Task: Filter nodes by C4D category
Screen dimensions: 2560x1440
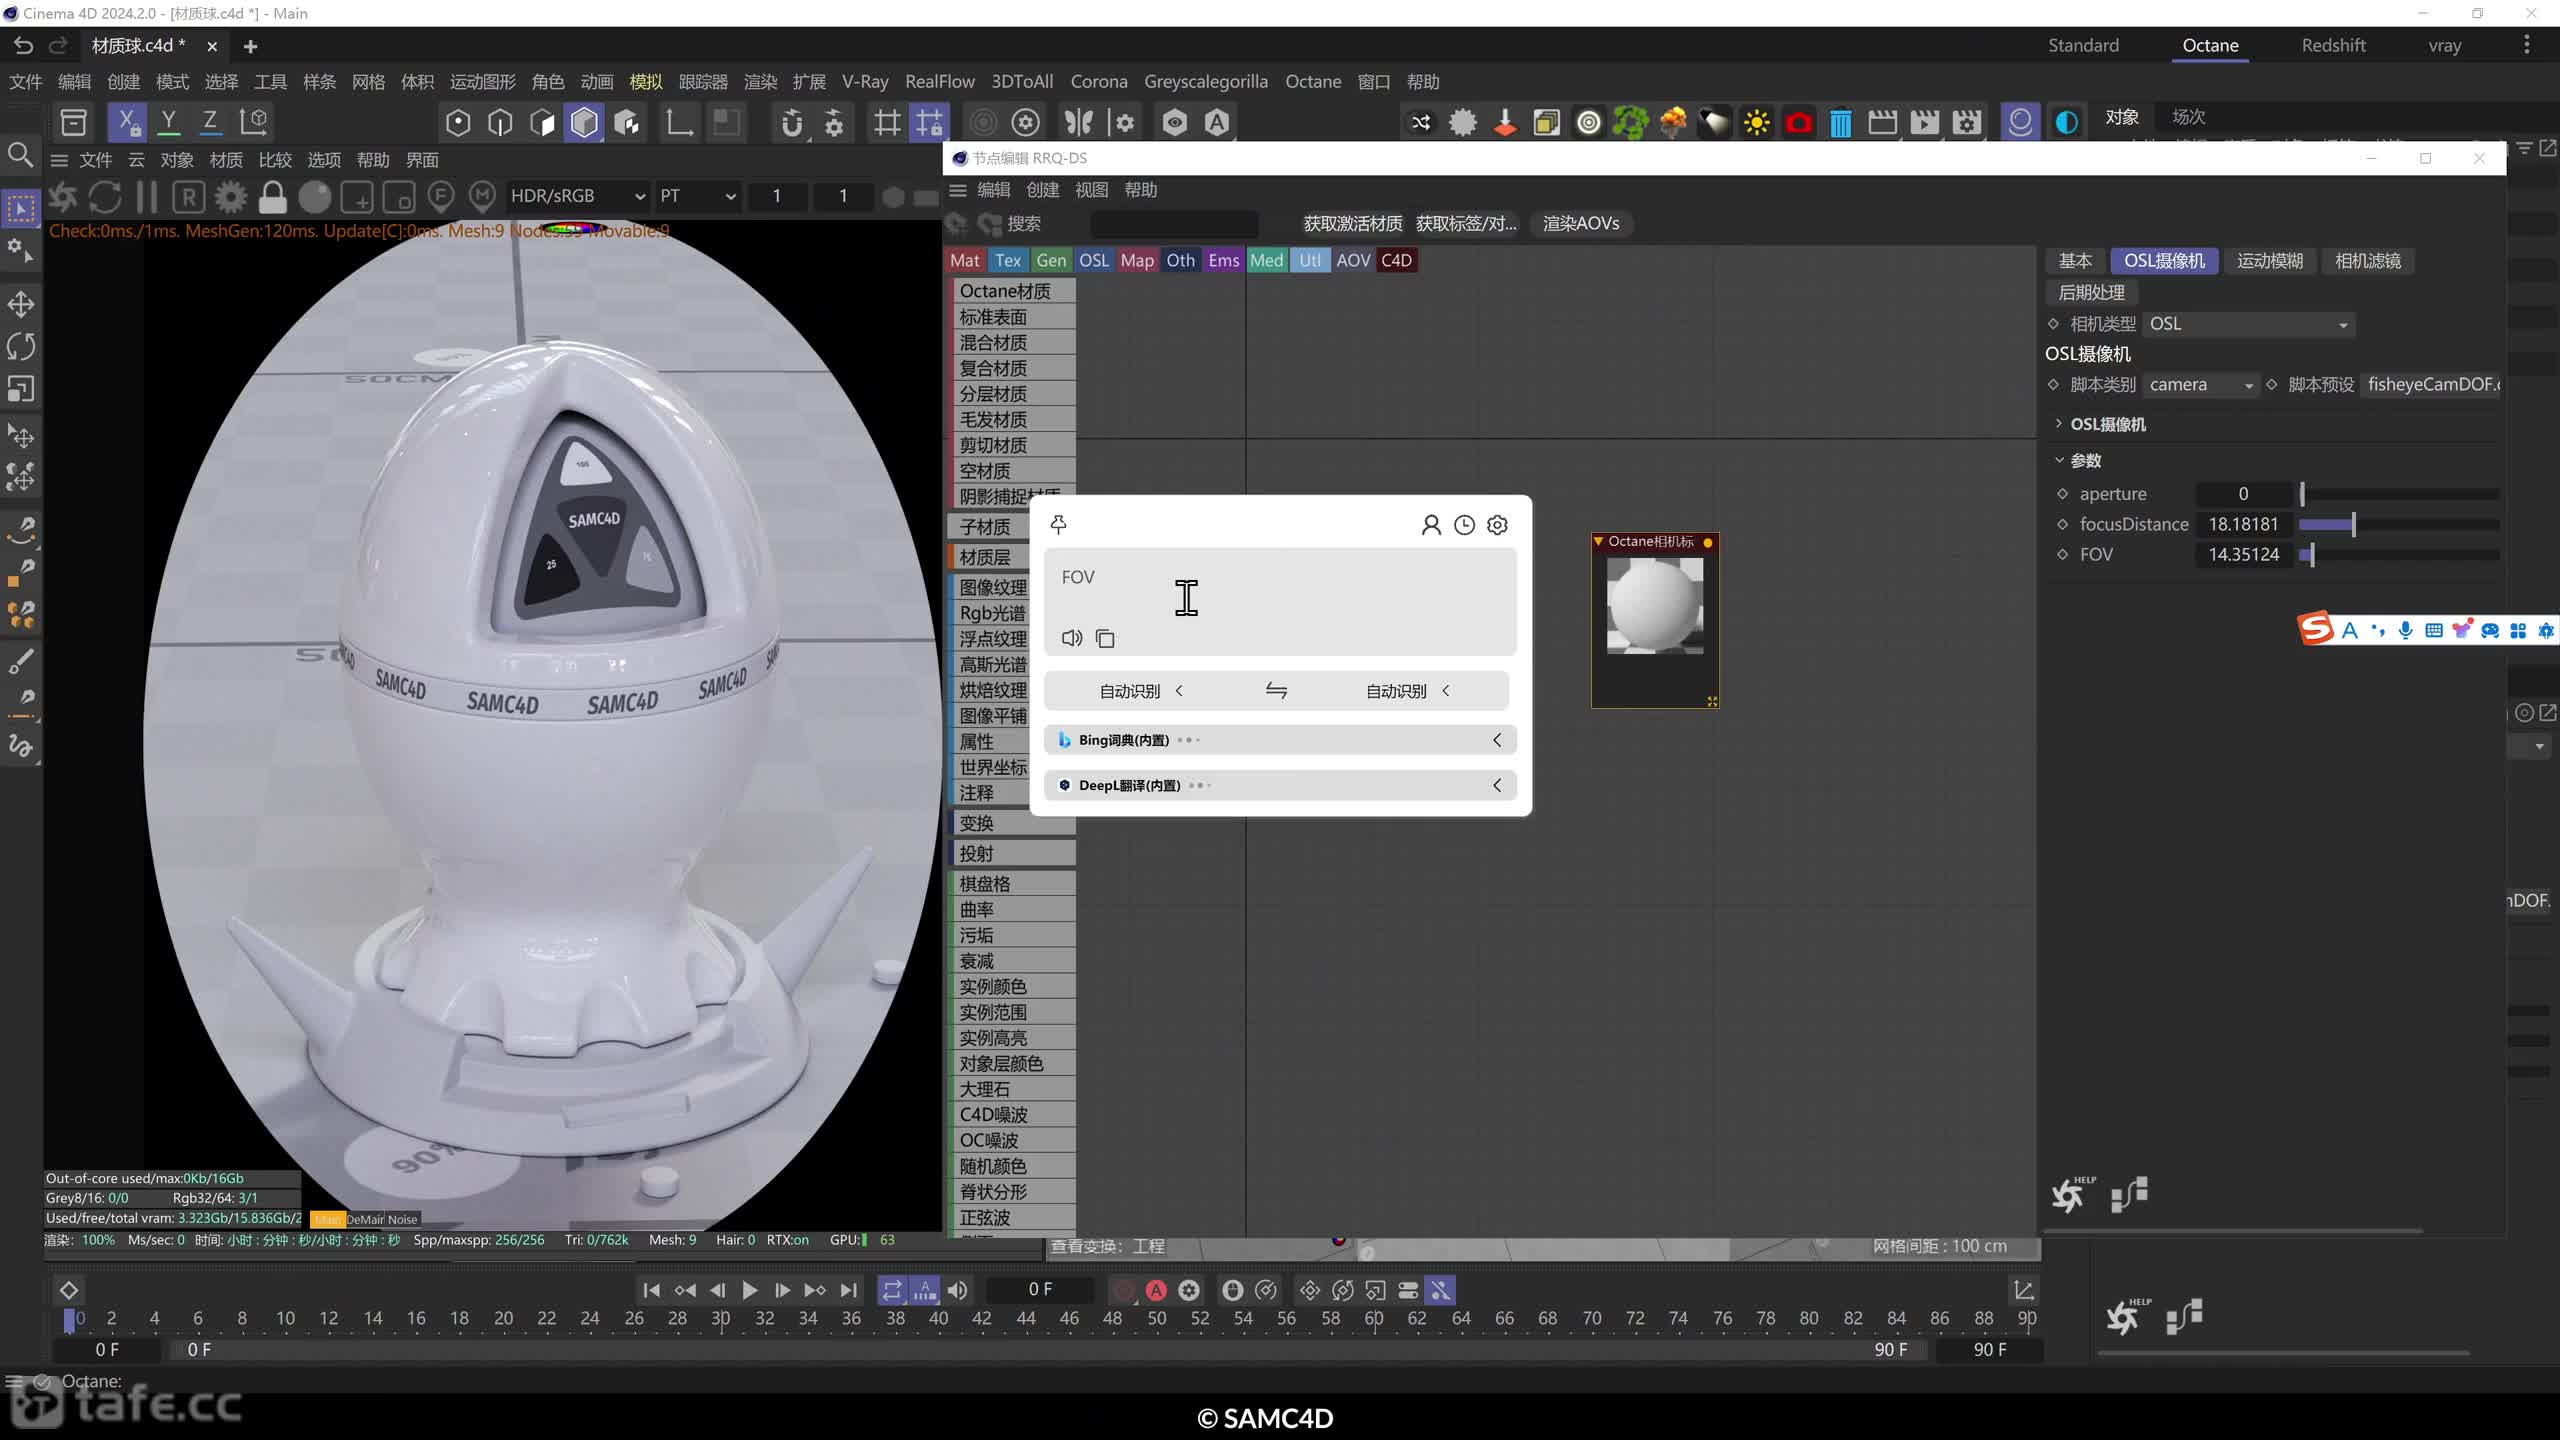Action: 1396,260
